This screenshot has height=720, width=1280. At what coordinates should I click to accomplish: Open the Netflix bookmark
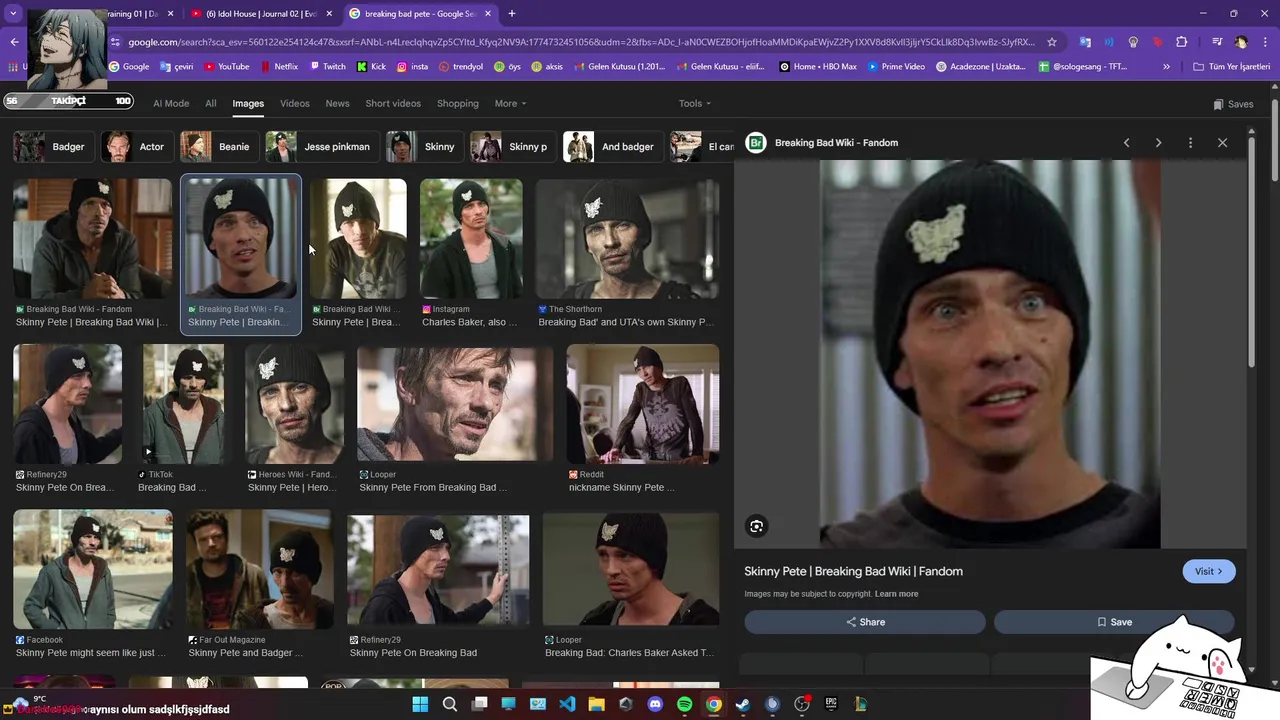click(x=279, y=67)
